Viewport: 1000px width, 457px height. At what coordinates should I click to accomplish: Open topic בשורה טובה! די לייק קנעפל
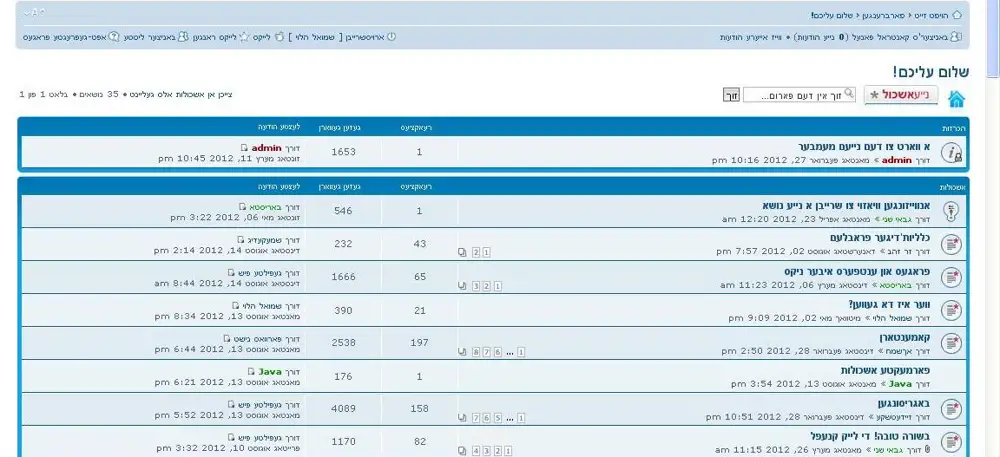coord(870,436)
